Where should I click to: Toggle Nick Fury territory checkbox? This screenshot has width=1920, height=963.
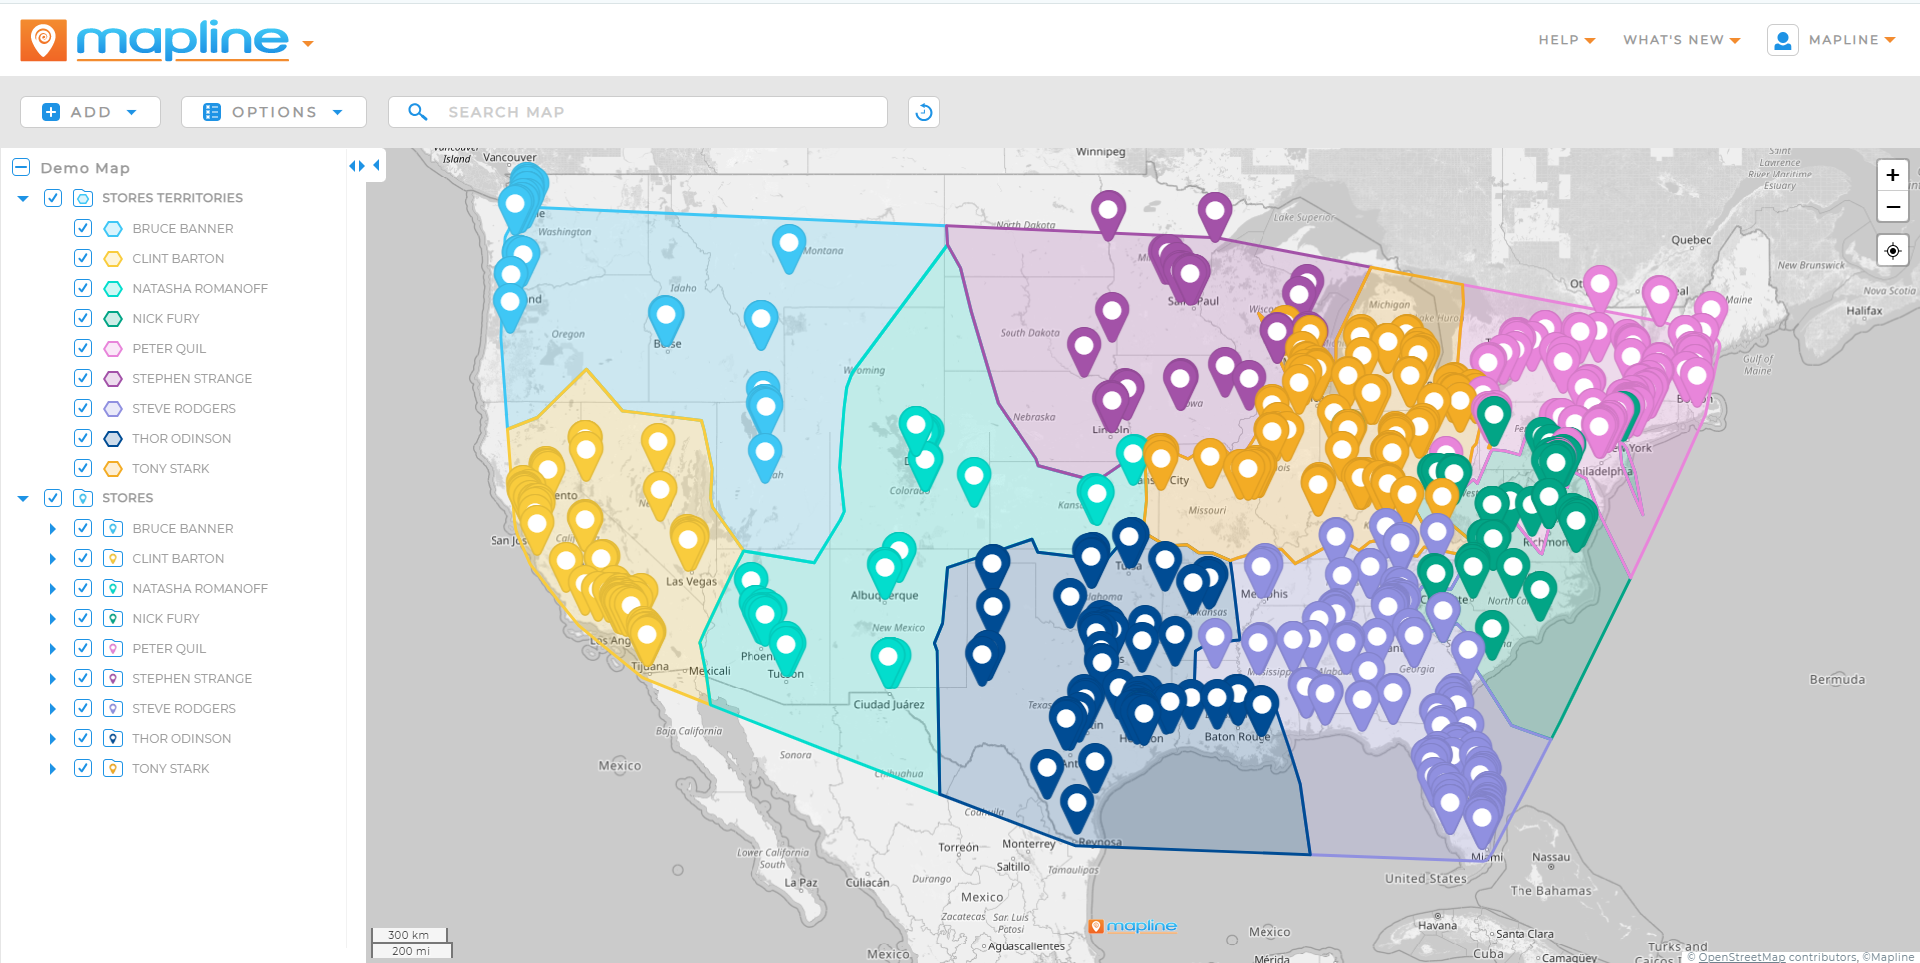pyautogui.click(x=83, y=318)
